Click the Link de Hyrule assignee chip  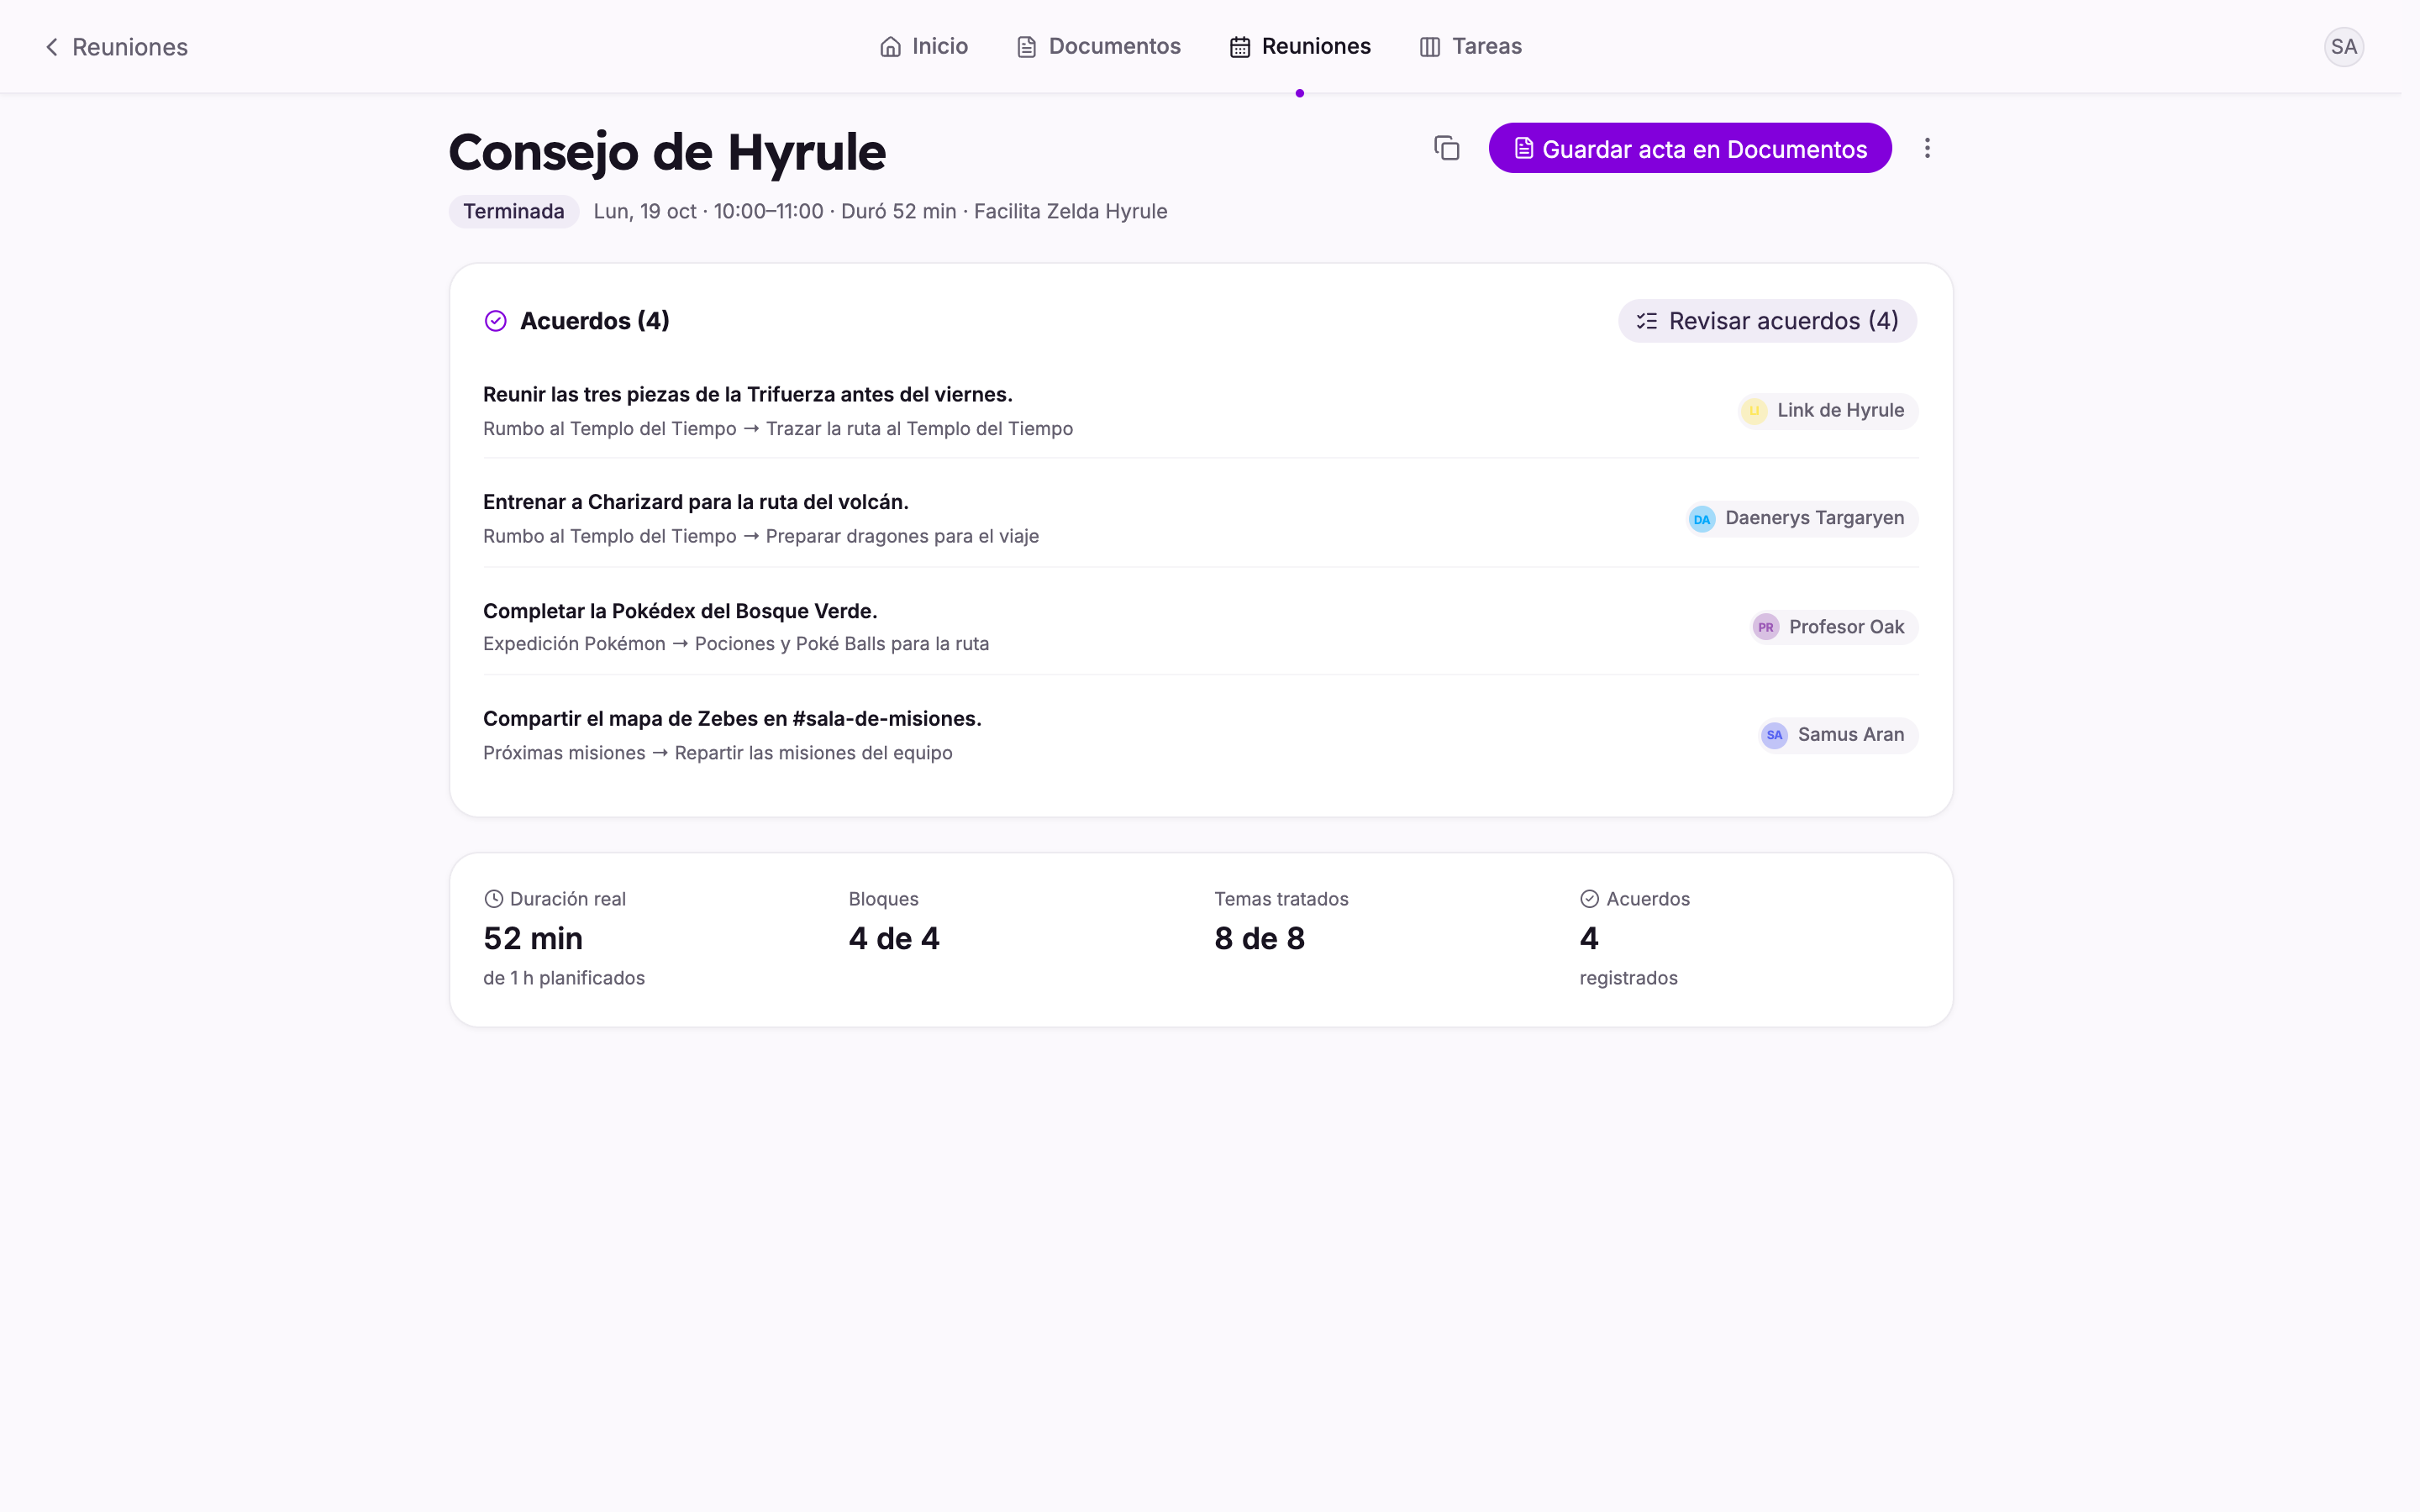[x=1828, y=410]
